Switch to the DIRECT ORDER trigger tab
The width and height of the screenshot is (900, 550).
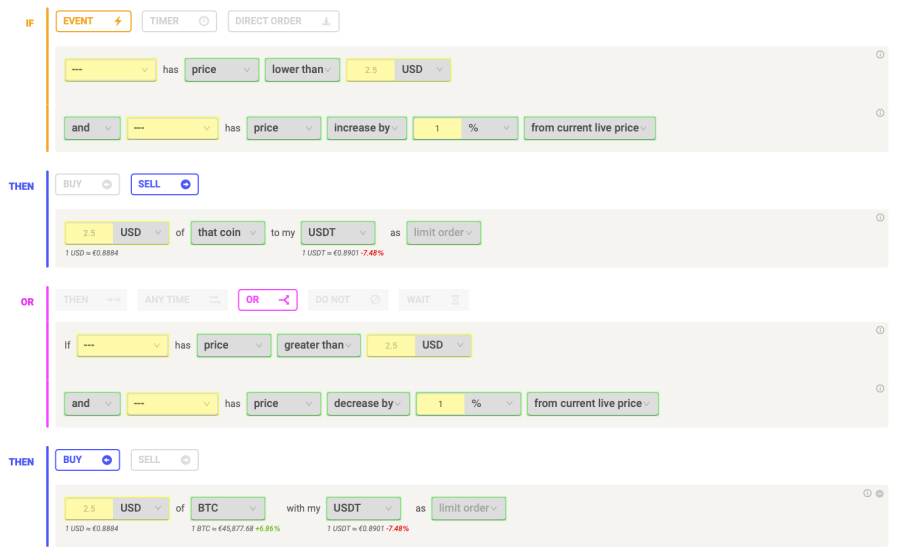[283, 21]
